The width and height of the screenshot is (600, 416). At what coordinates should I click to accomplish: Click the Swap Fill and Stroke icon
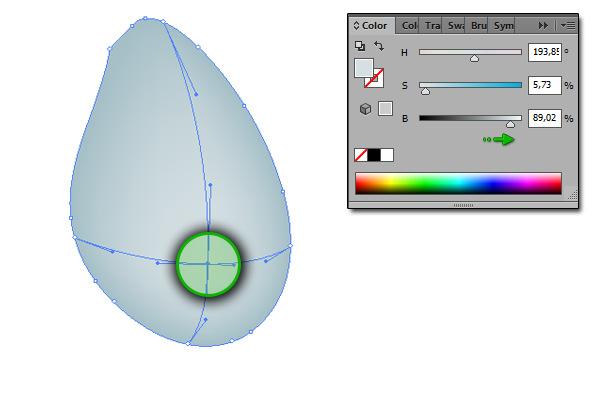point(379,46)
